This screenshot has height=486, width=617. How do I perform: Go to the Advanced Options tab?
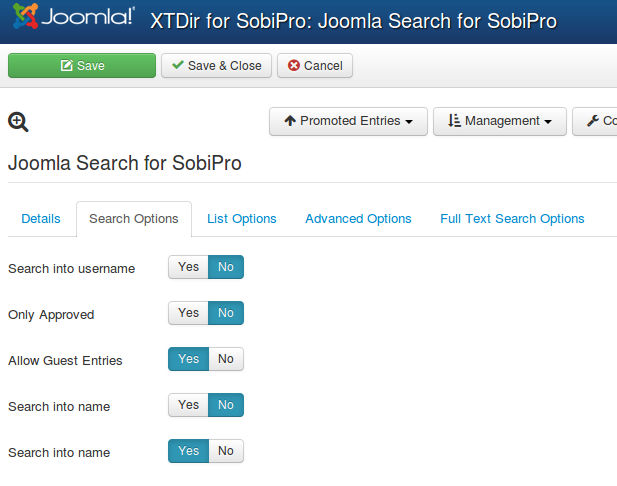pos(358,219)
